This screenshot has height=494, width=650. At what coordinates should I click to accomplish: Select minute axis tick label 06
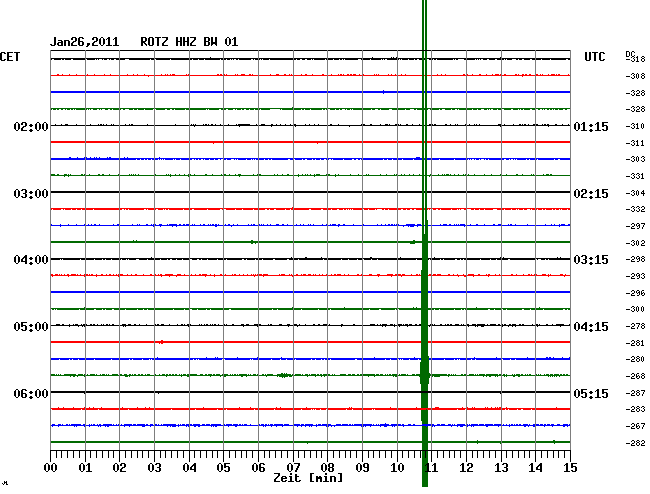tap(258, 468)
